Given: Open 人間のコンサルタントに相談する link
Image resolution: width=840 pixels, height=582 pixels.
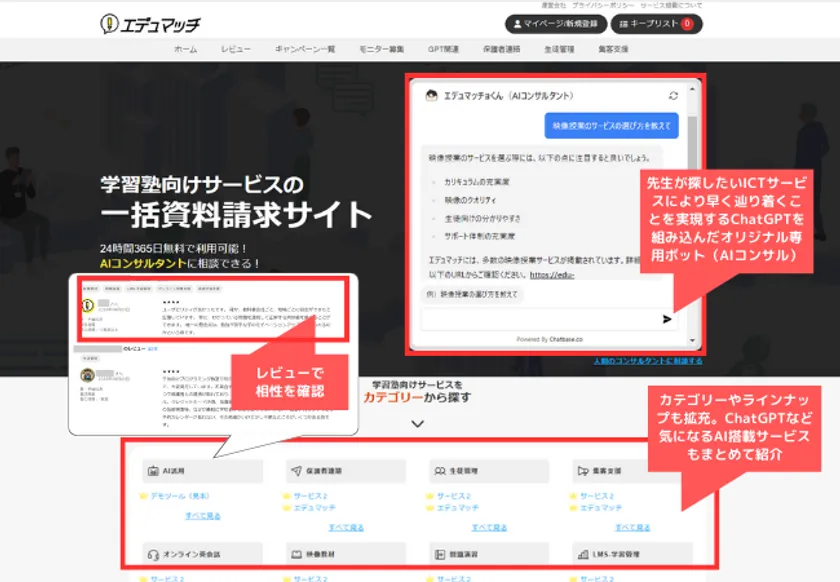Looking at the screenshot, I should coord(648,361).
